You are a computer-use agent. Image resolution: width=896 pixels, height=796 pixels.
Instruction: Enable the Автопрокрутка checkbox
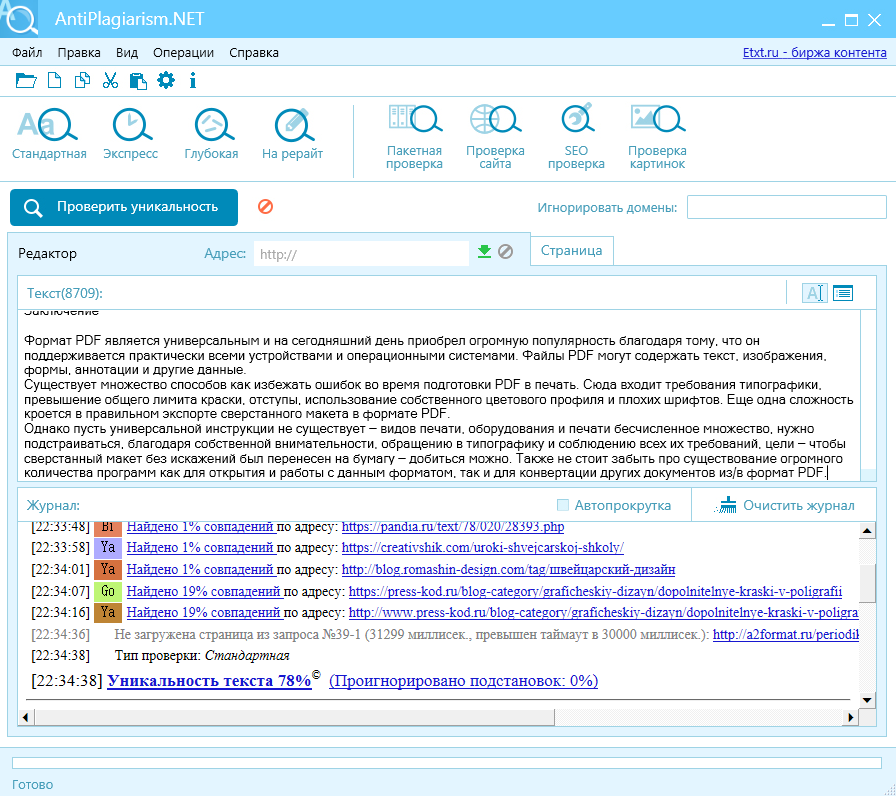pyautogui.click(x=563, y=505)
